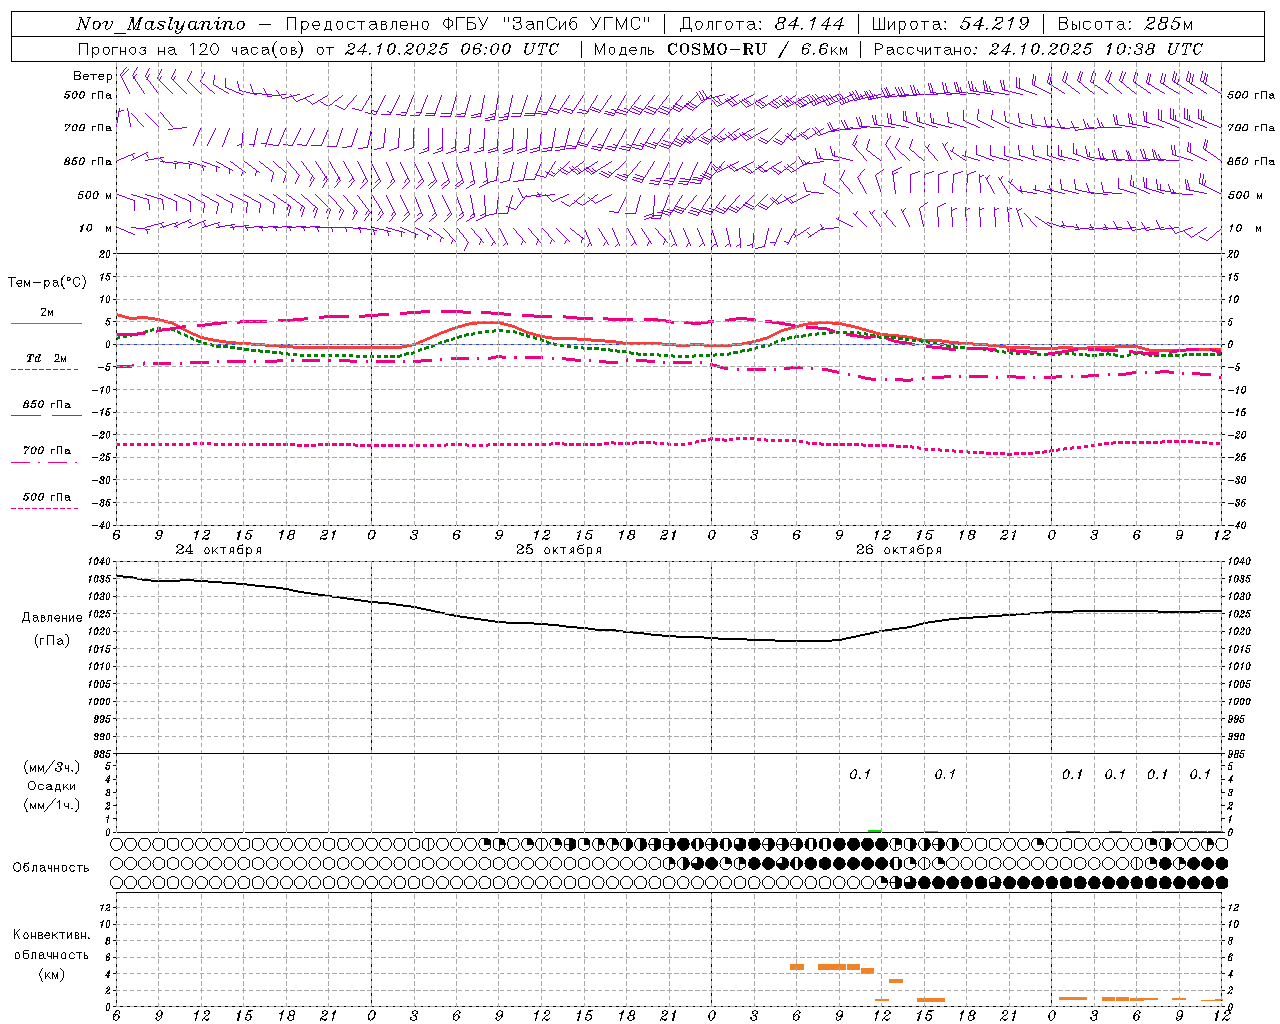Screen dimensions: 1280x1024
Task: Click the date label "25 октября"
Action: pos(559,550)
